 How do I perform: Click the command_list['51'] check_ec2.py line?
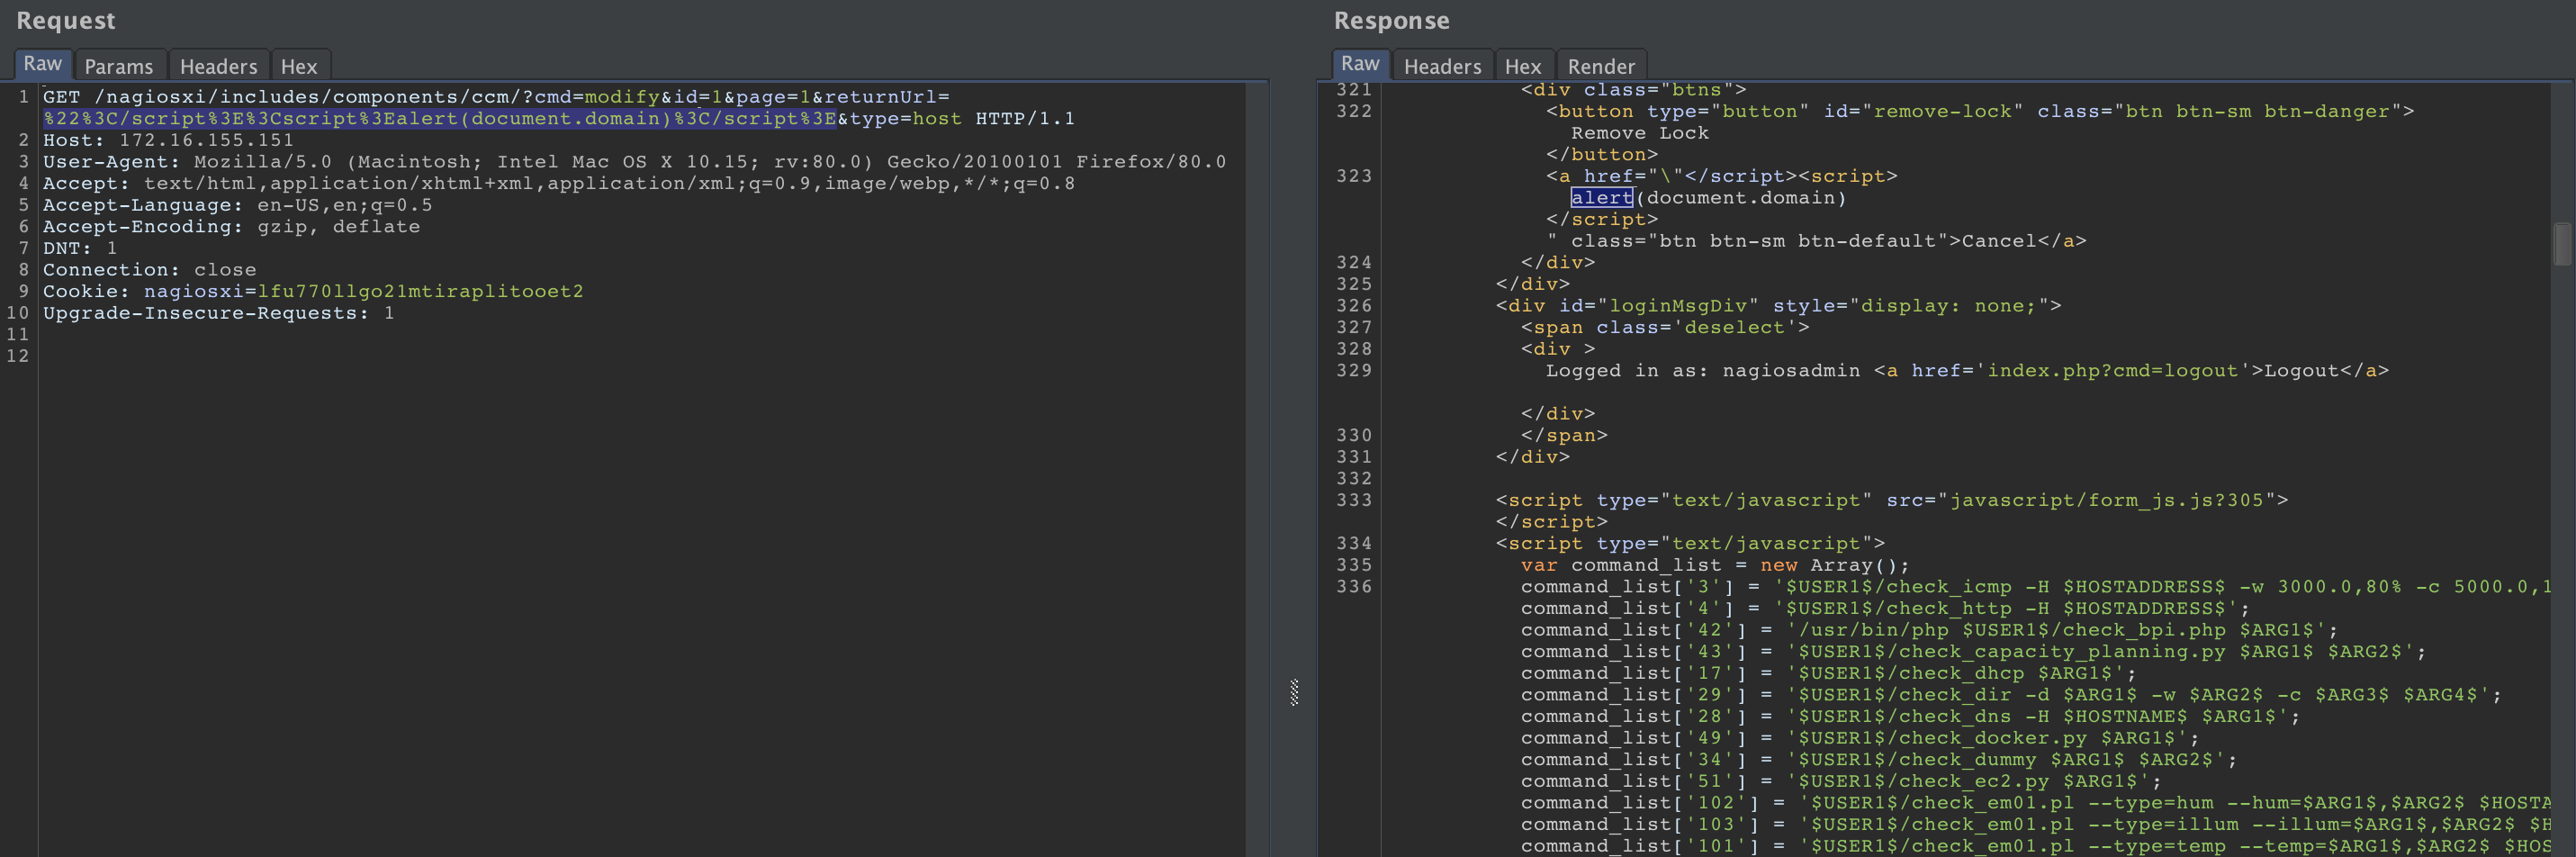[1841, 782]
